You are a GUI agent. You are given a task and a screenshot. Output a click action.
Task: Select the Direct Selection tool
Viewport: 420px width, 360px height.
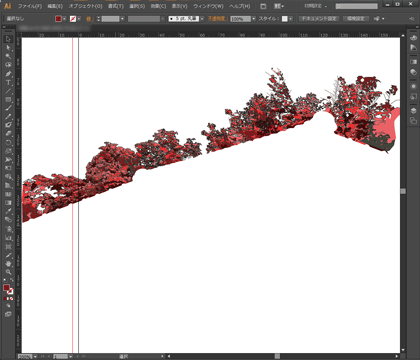8,48
